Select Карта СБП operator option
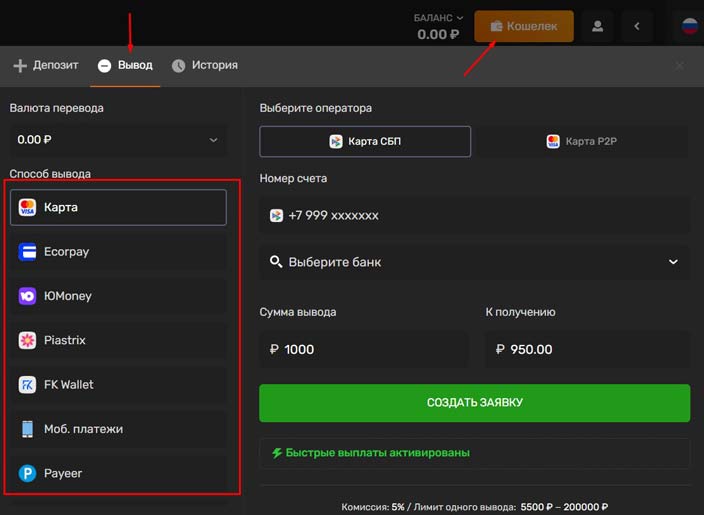 [365, 142]
